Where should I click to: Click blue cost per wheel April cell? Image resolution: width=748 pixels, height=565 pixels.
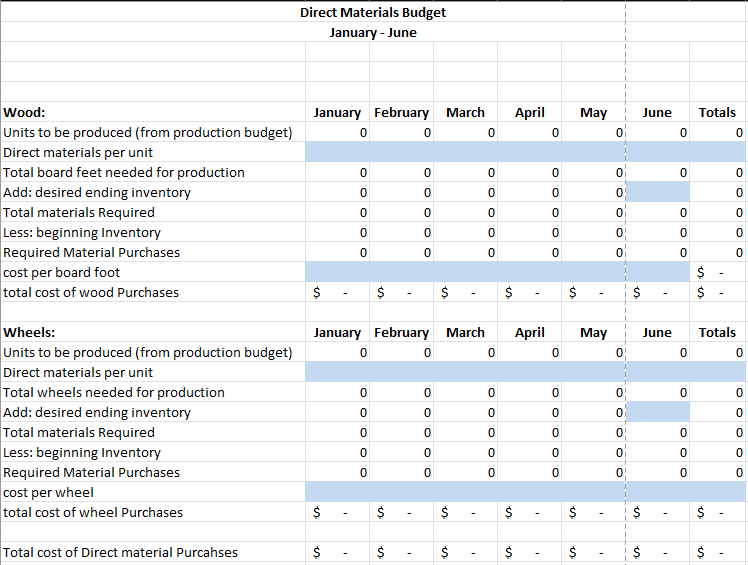(530, 492)
